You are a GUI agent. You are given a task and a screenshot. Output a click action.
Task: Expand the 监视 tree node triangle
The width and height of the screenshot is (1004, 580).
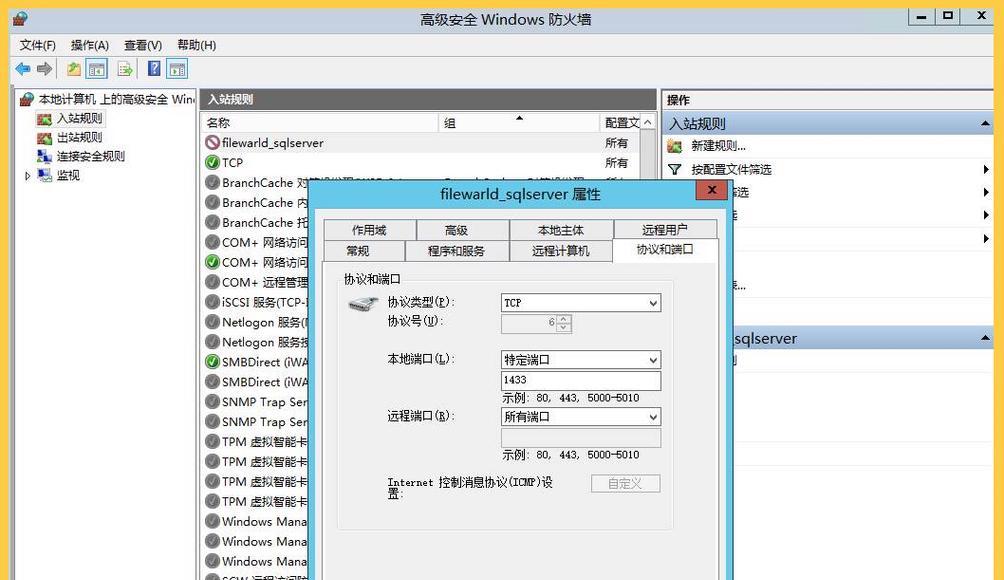point(28,175)
